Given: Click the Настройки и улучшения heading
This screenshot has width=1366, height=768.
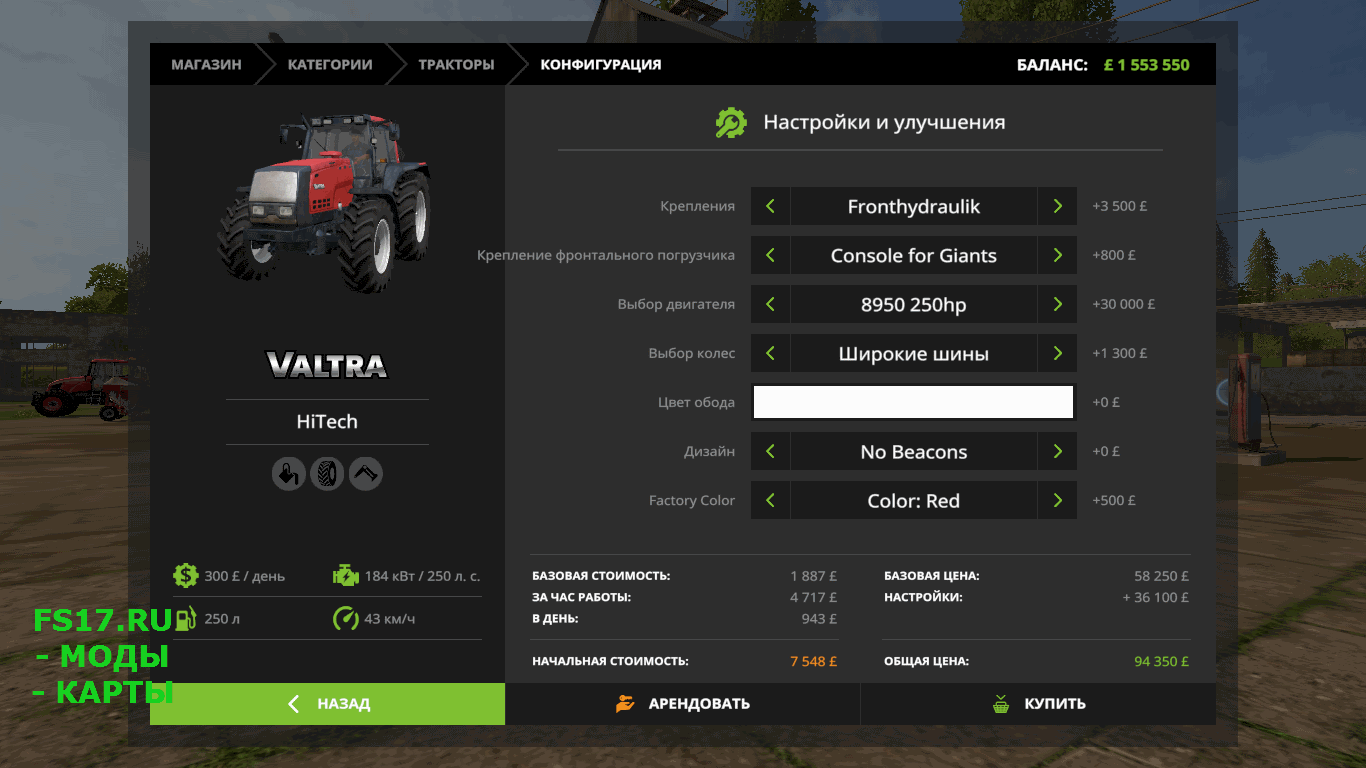Looking at the screenshot, I should click(884, 123).
